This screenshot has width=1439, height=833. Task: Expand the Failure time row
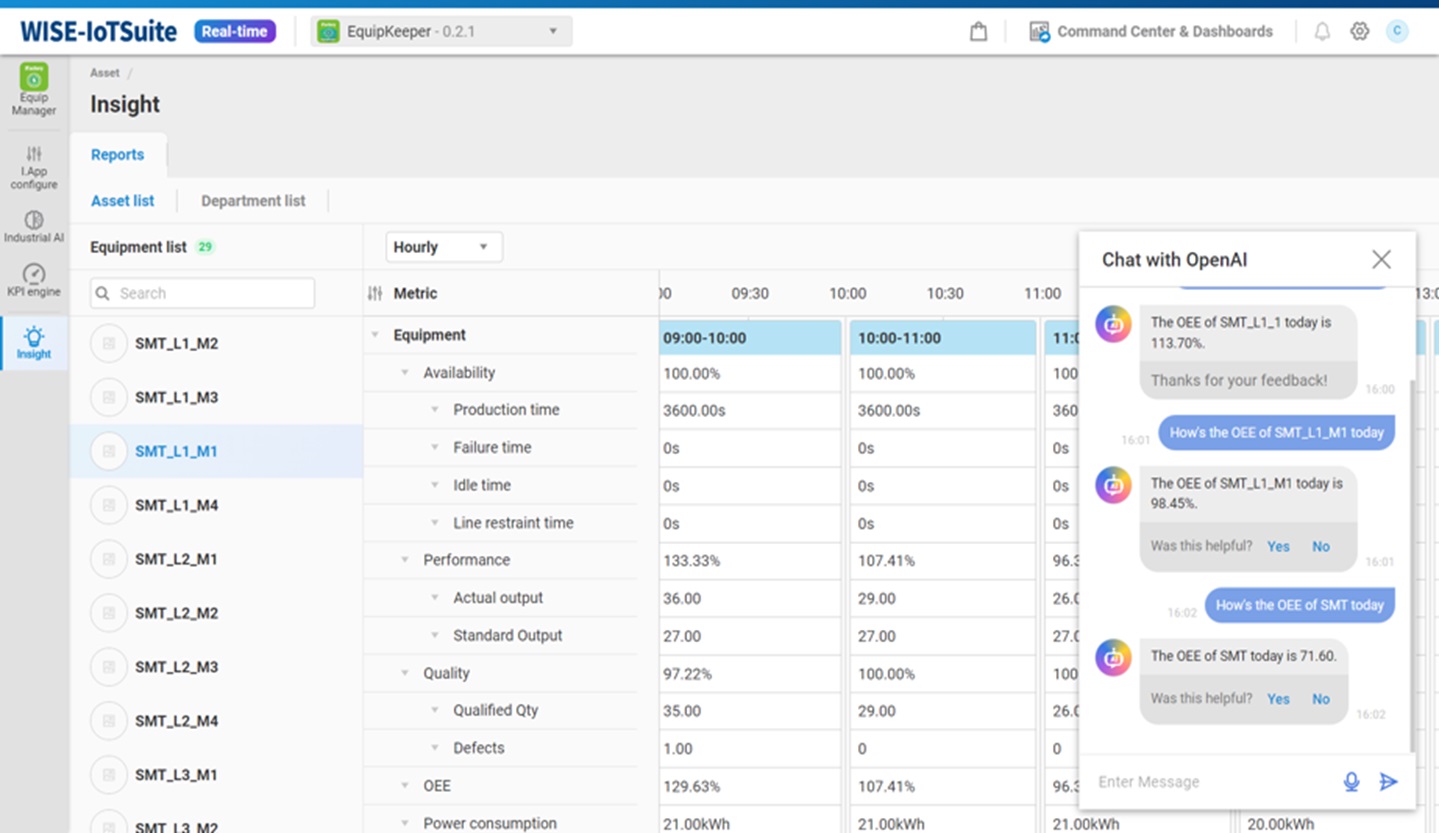[x=435, y=448]
